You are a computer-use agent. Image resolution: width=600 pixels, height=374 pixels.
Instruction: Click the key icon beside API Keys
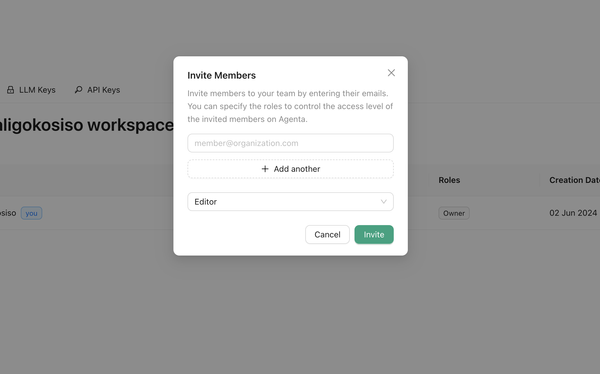(78, 90)
